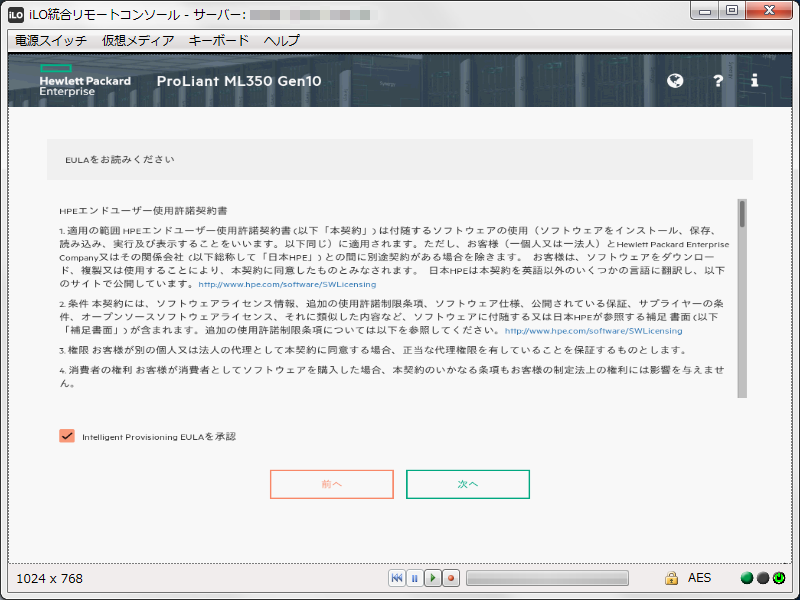Click the disabled 前へ button
This screenshot has width=800, height=600.
tap(331, 484)
